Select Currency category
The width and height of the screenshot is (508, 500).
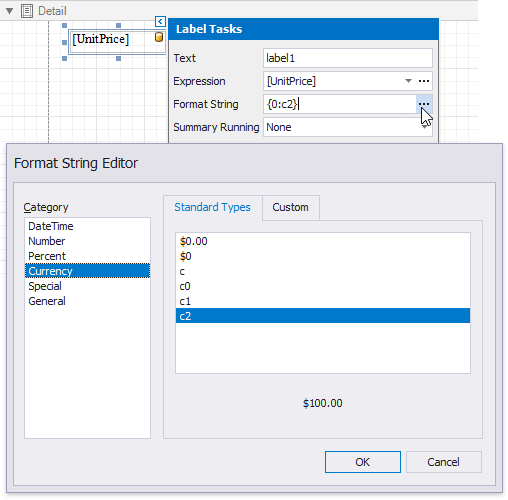tap(87, 271)
